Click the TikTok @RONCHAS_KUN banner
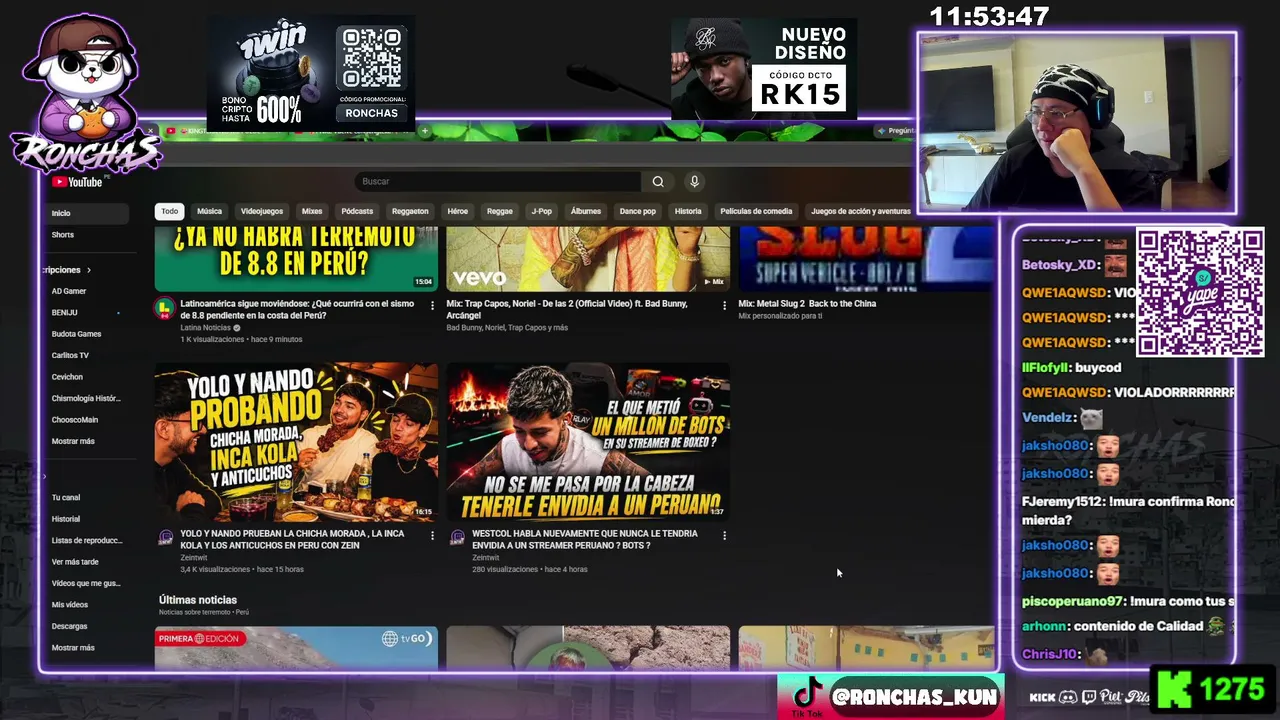 coord(892,697)
